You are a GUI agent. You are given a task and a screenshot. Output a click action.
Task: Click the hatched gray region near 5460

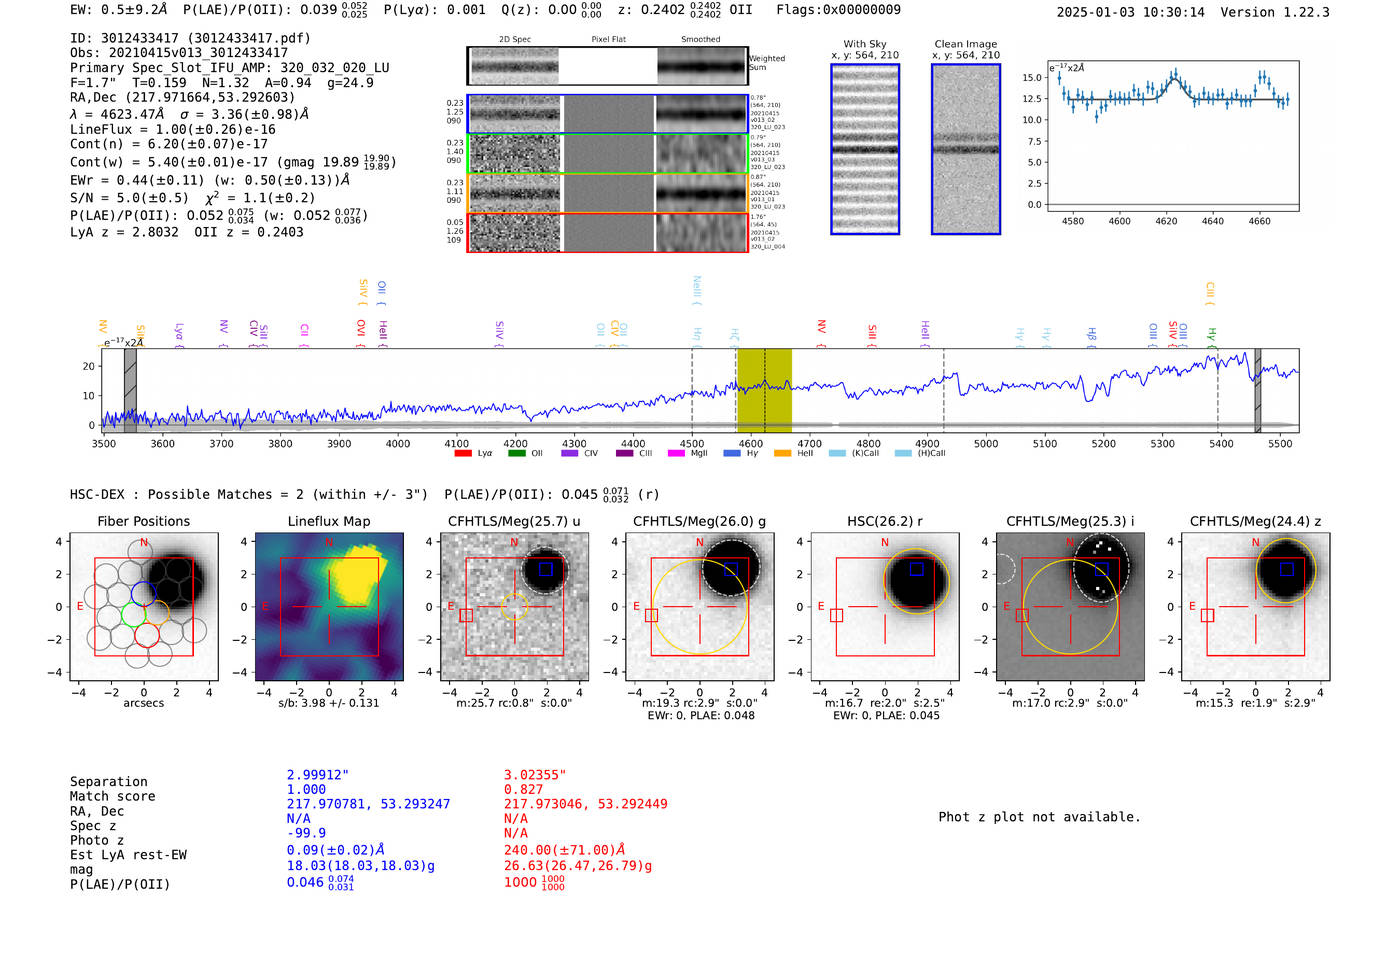pyautogui.click(x=1258, y=390)
